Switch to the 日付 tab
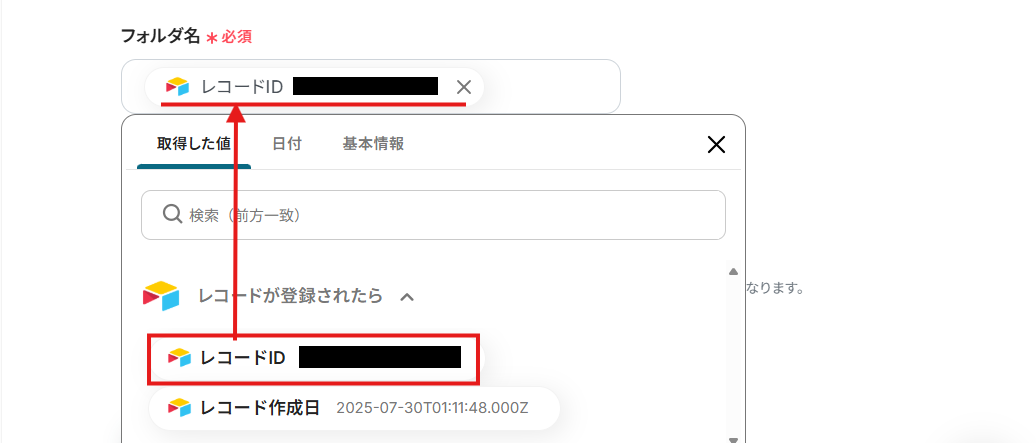The height and width of the screenshot is (443, 1036). pos(287,143)
